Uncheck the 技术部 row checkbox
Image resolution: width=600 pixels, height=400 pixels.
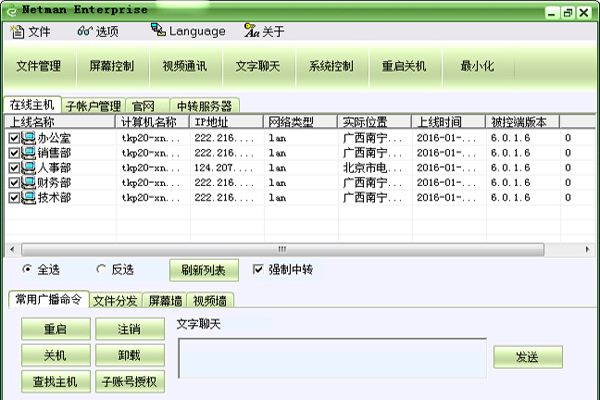pyautogui.click(x=14, y=198)
